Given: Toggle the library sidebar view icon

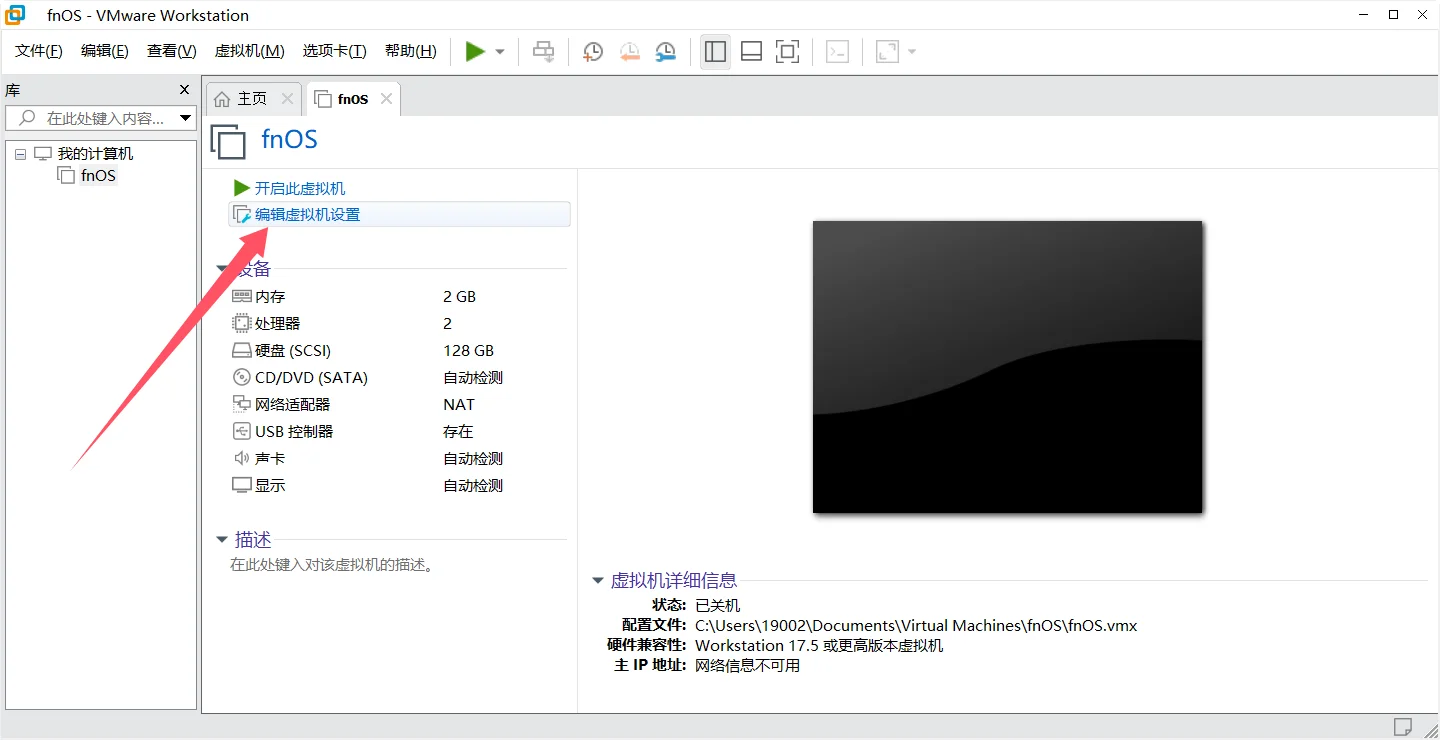Looking at the screenshot, I should 715,52.
